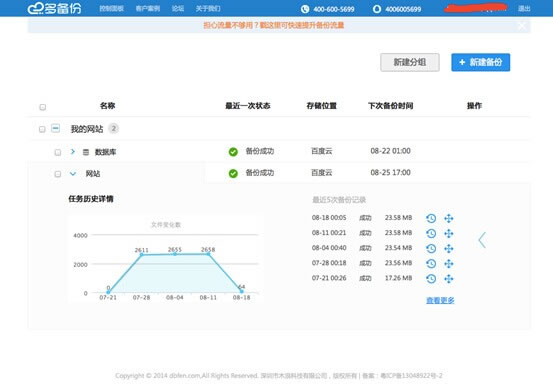553x387 pixels.
Task: Click the 2611 data point on chart
Action: click(141, 254)
